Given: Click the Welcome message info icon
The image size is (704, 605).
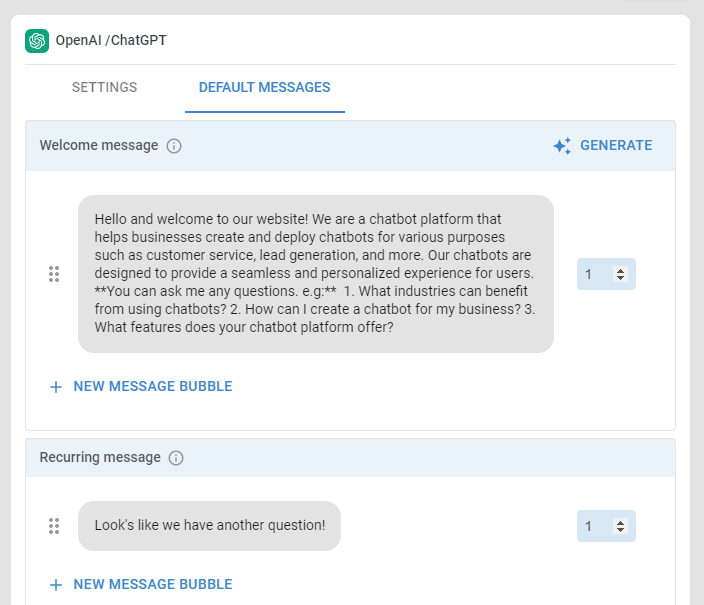Looking at the screenshot, I should 174,146.
